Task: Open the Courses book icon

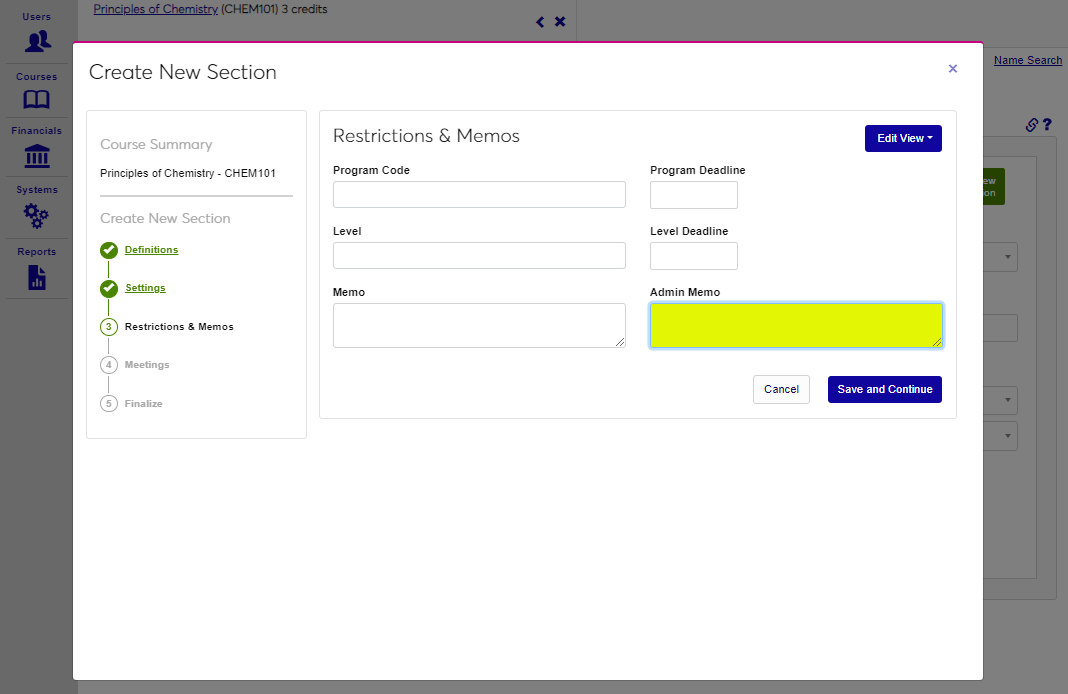Action: pyautogui.click(x=37, y=100)
